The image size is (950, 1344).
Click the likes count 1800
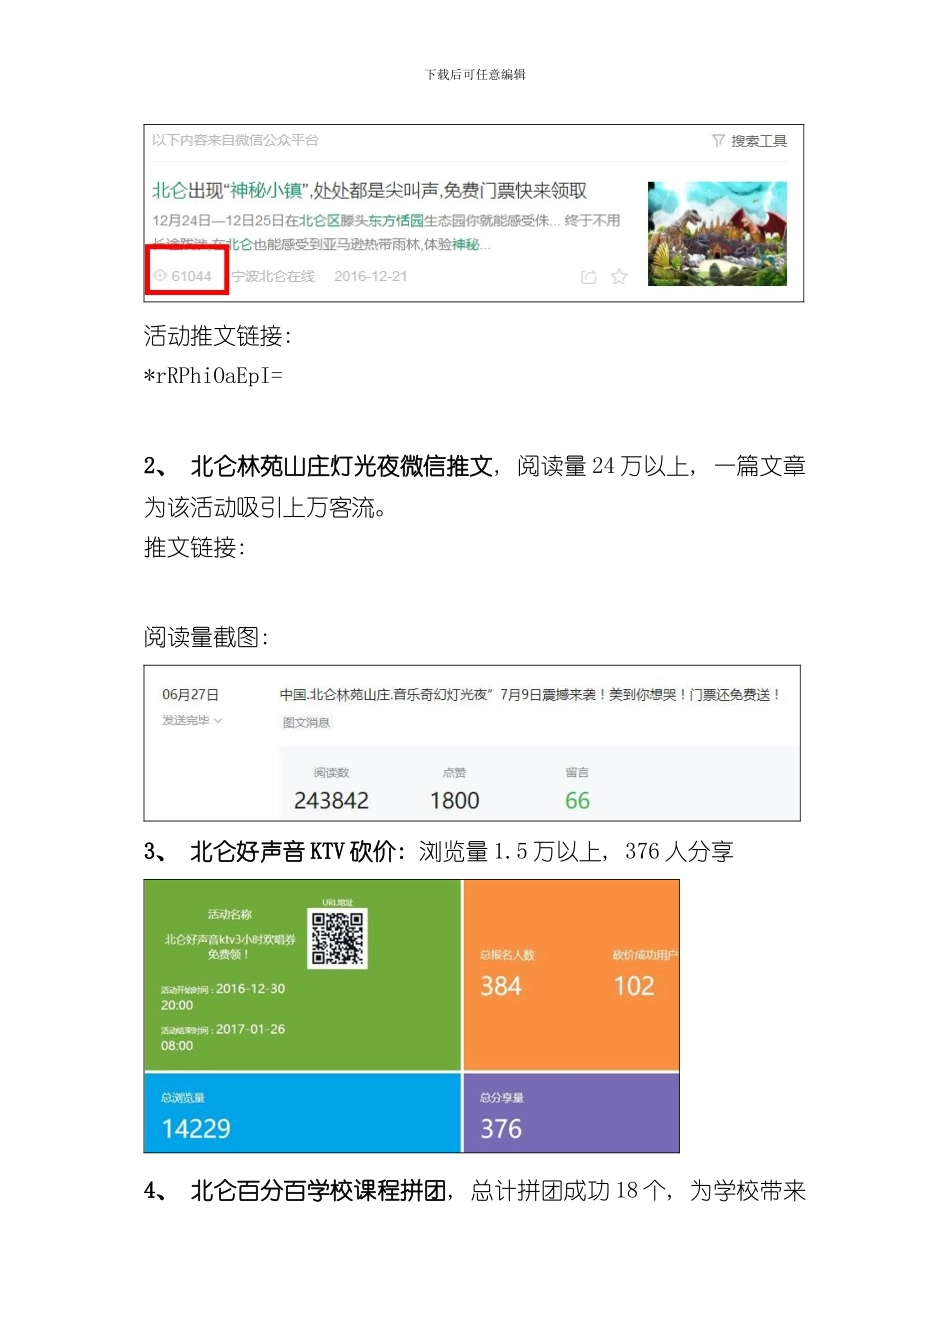[454, 801]
